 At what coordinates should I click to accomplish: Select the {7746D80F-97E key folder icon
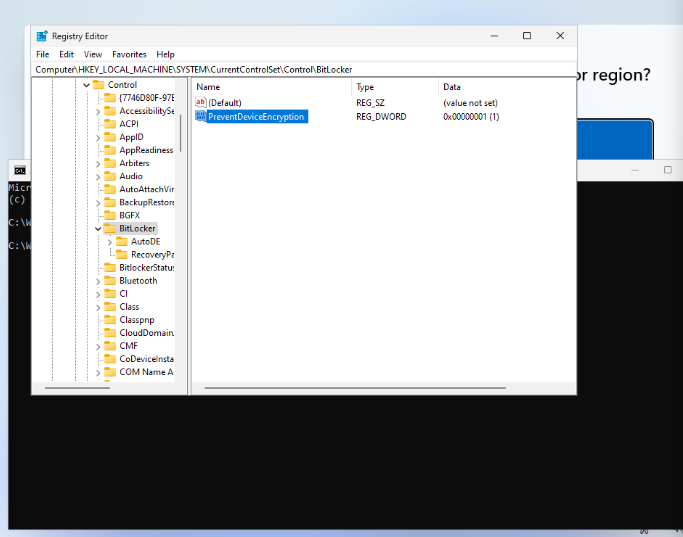click(110, 98)
